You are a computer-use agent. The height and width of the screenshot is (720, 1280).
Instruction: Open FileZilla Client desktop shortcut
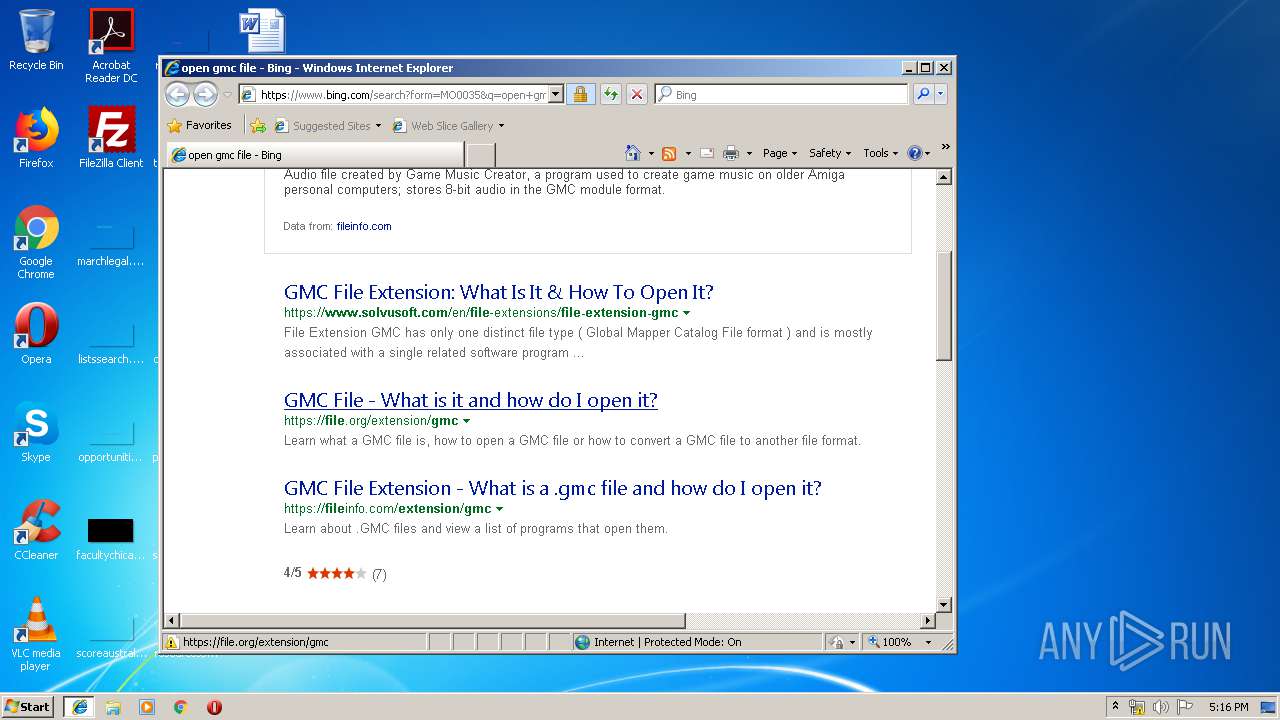pos(111,138)
